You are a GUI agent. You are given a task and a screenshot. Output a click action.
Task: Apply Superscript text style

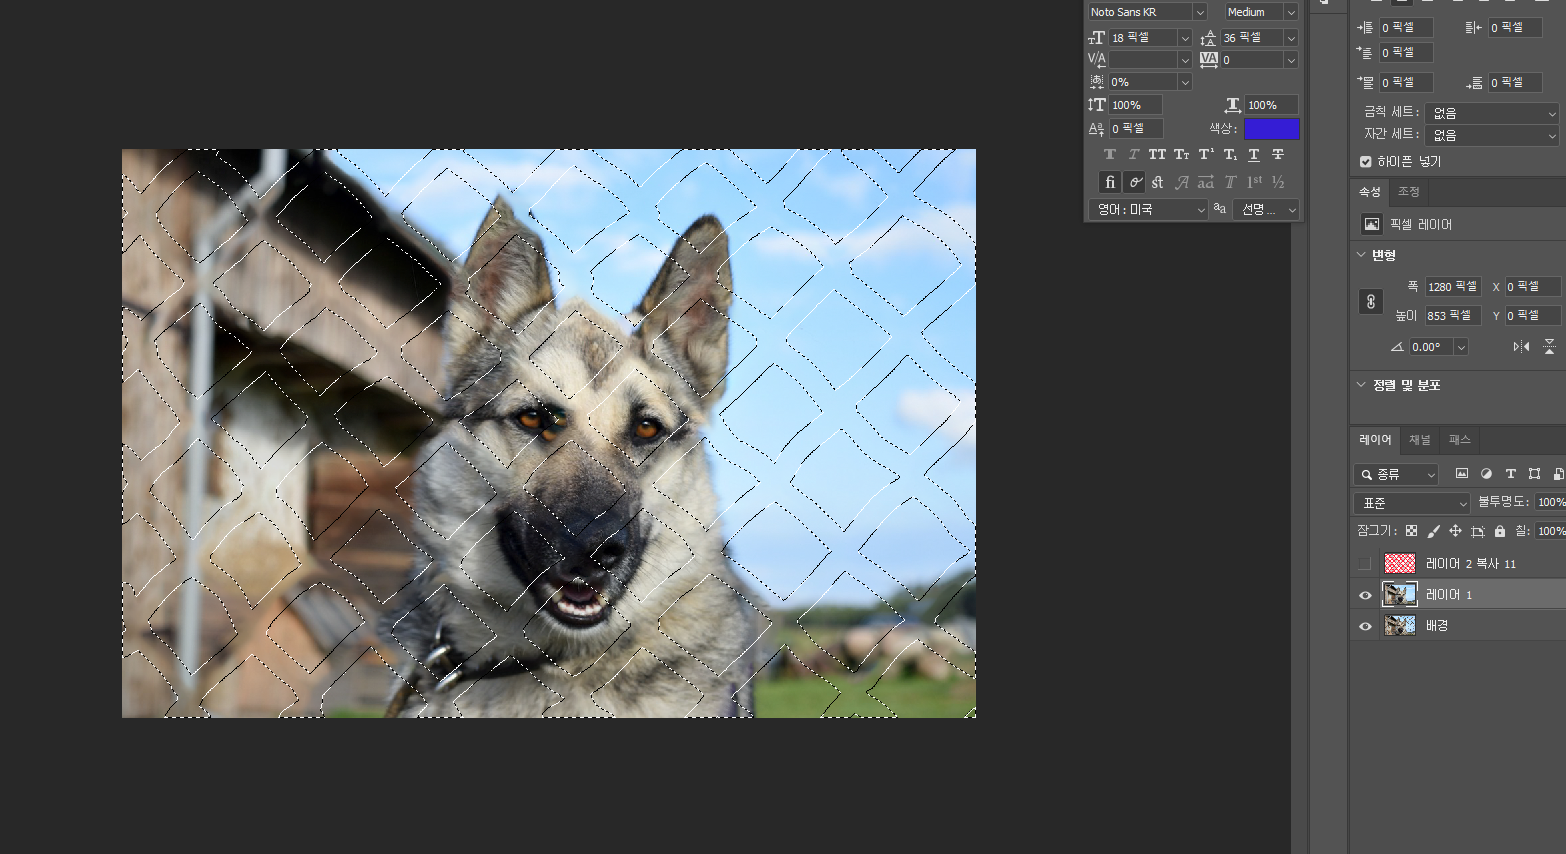[1205, 154]
